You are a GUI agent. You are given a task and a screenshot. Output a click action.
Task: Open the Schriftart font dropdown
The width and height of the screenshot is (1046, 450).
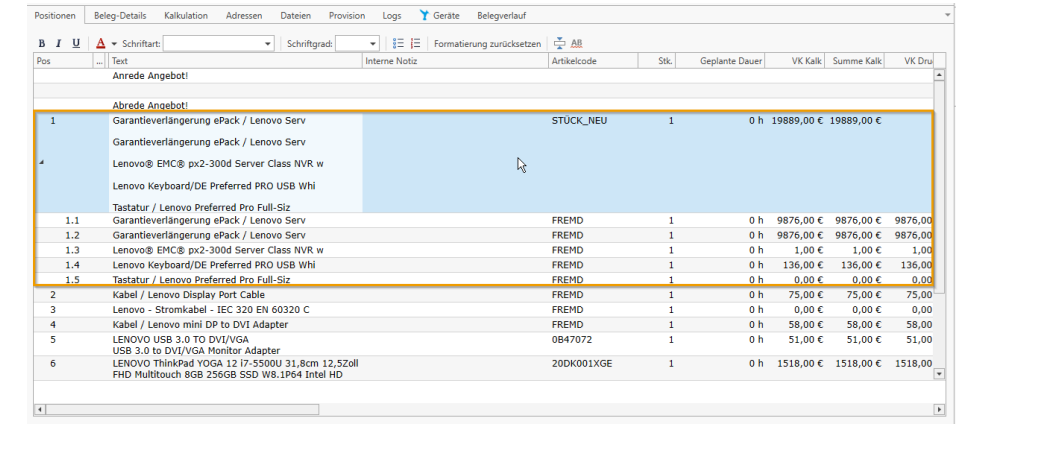(268, 44)
